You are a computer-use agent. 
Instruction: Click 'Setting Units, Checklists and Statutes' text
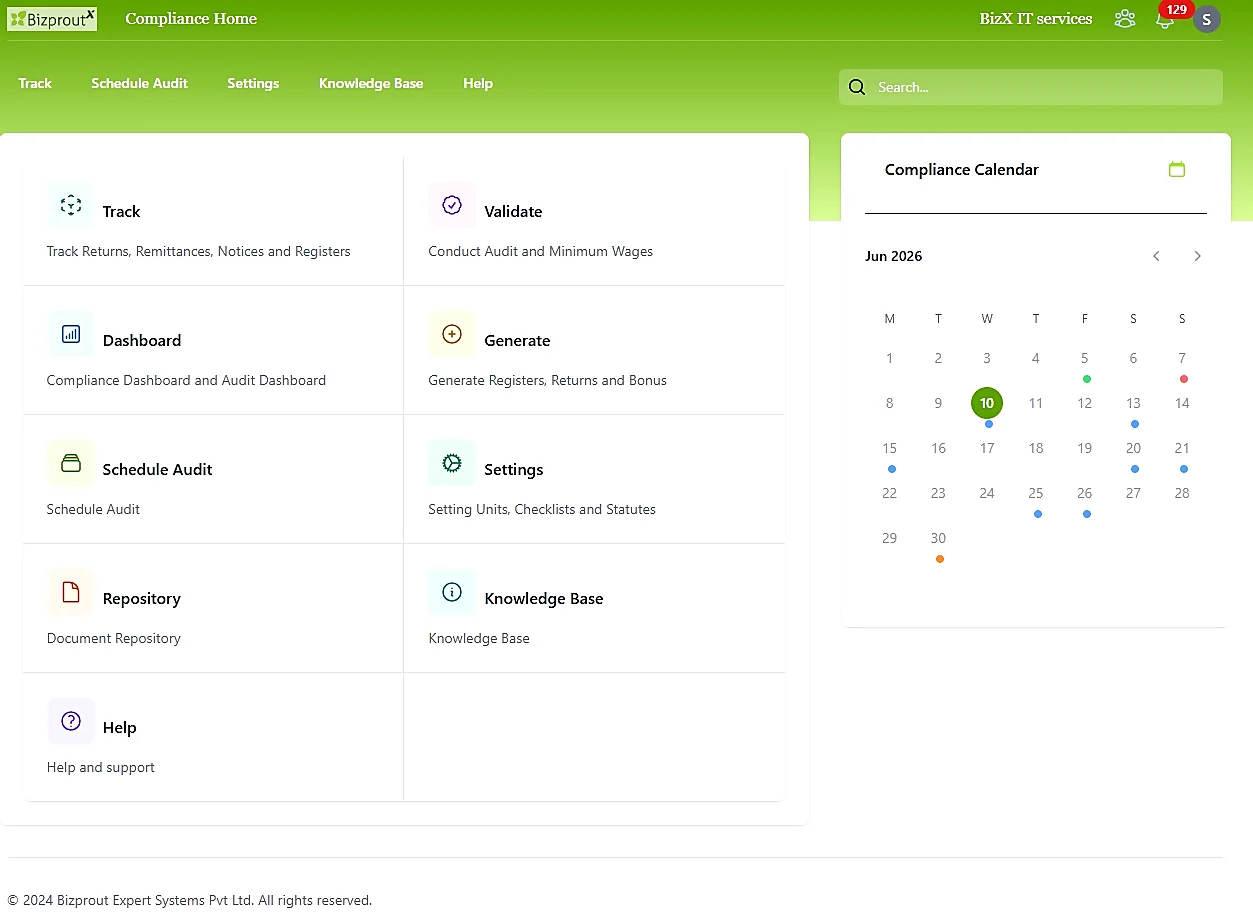pos(542,509)
